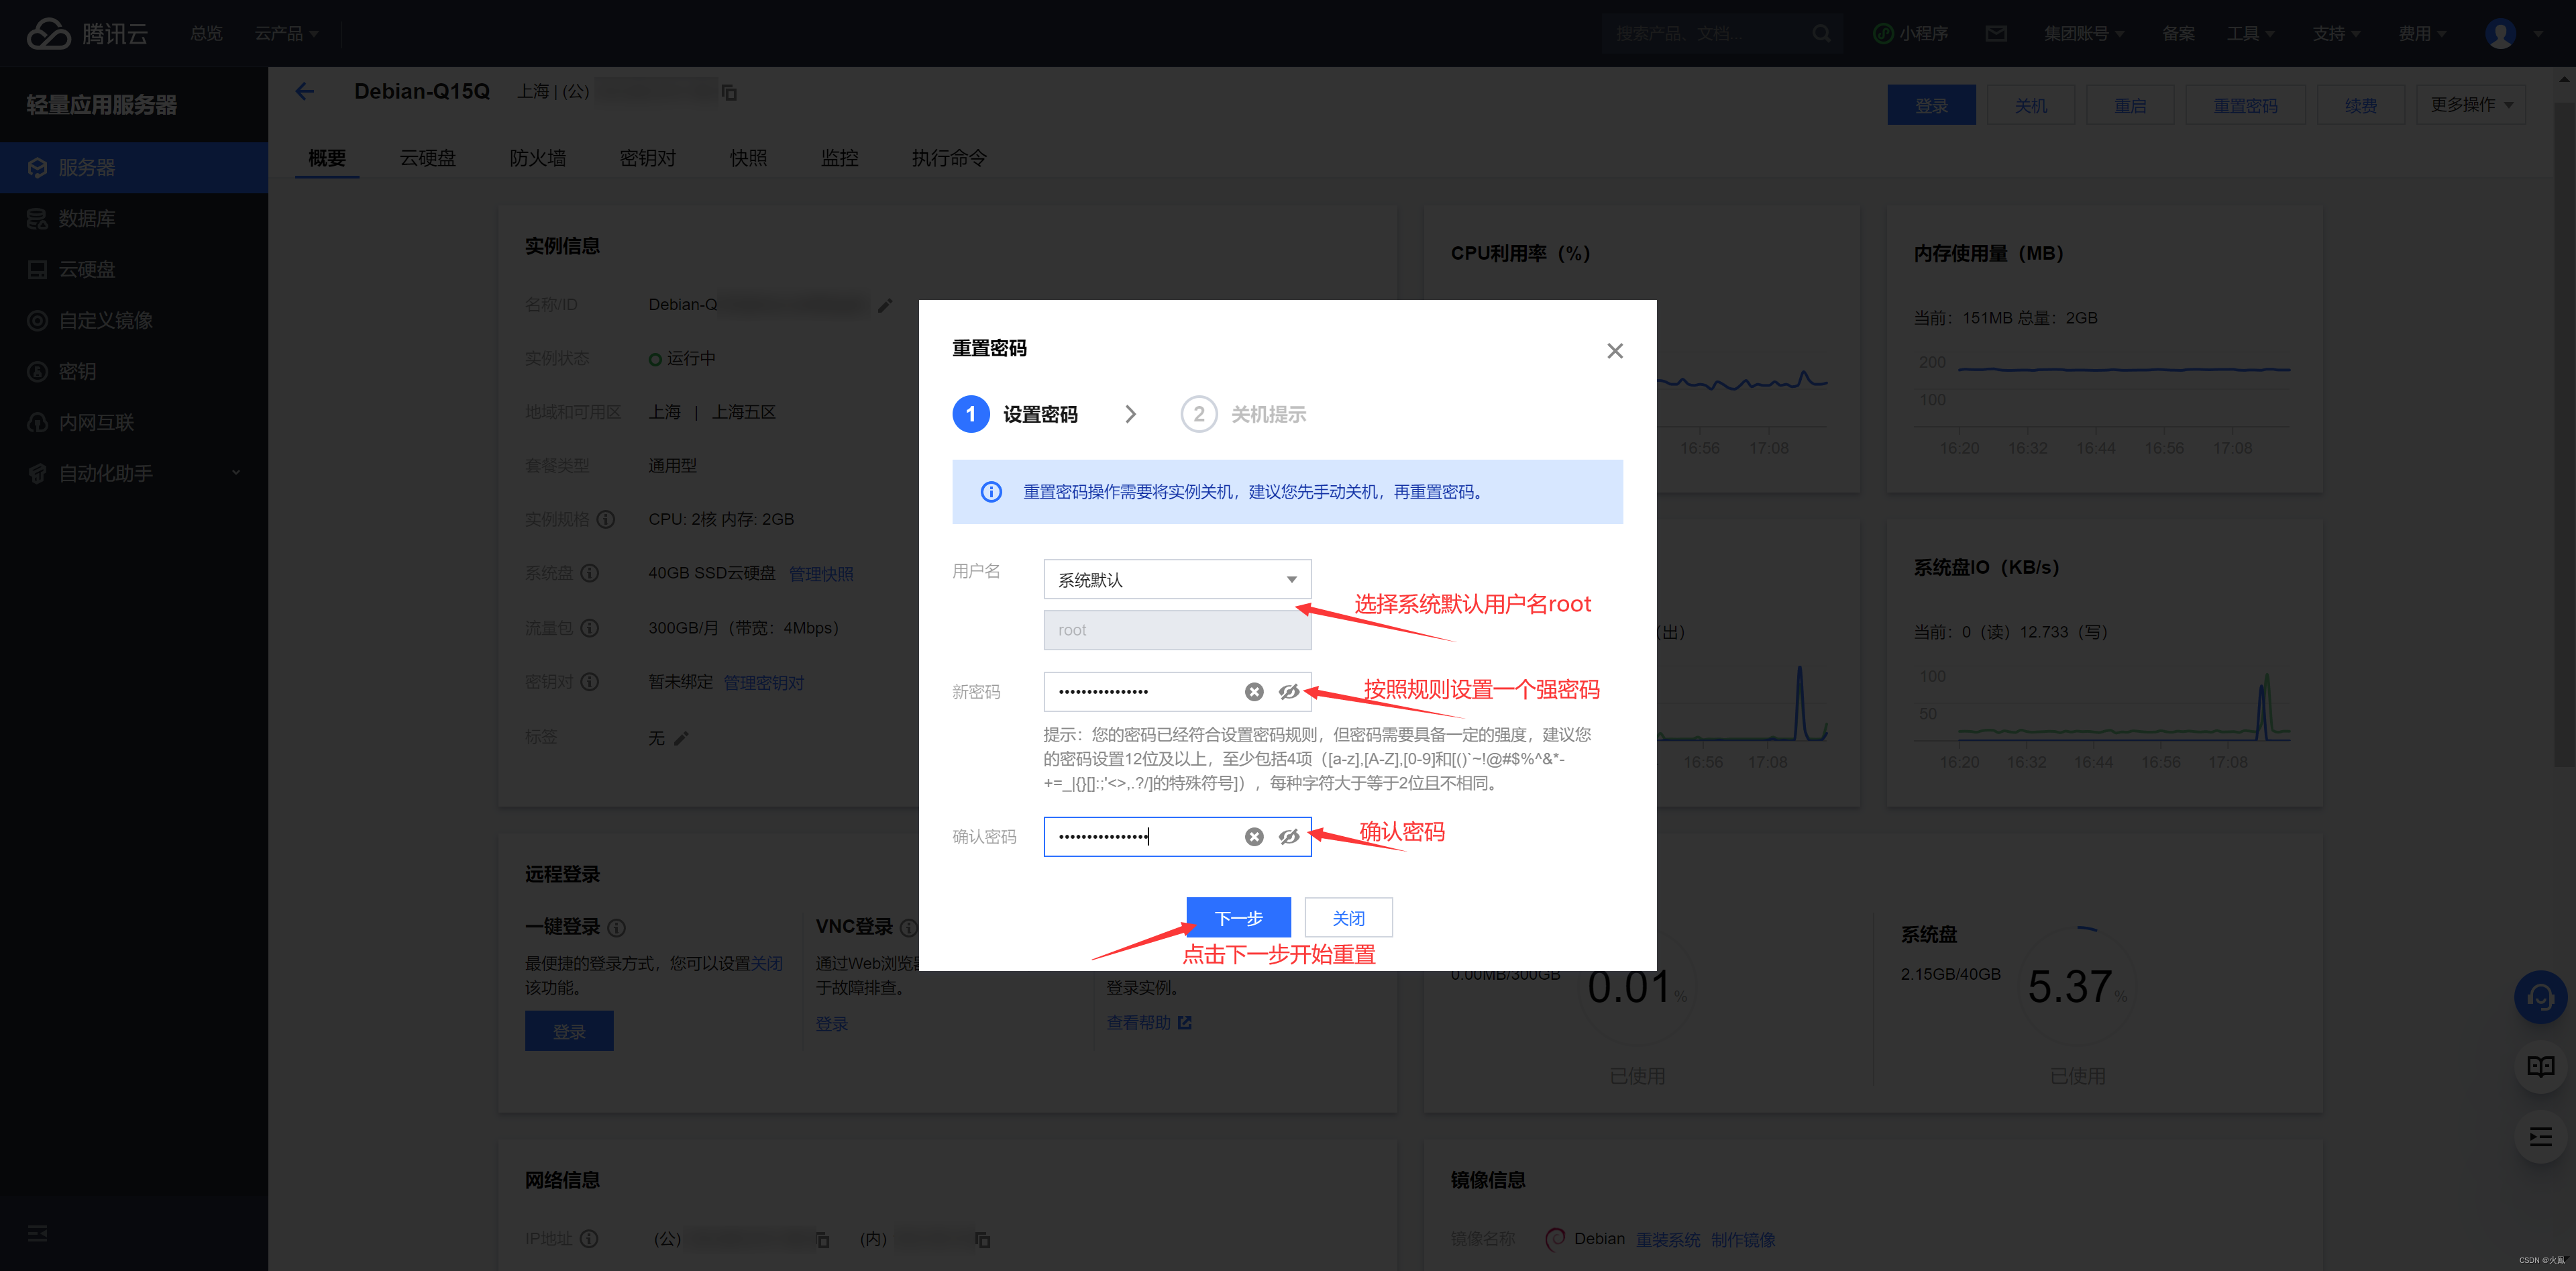Screen dimensions: 2576x1271
Task: Expand the 自动化助手 sidebar item
Action: pyautogui.click(x=134, y=473)
